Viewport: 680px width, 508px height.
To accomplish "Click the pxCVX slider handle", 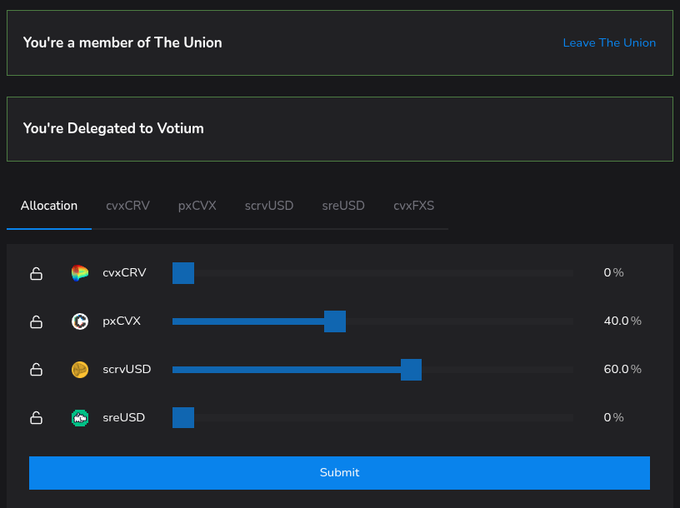I will [x=335, y=321].
